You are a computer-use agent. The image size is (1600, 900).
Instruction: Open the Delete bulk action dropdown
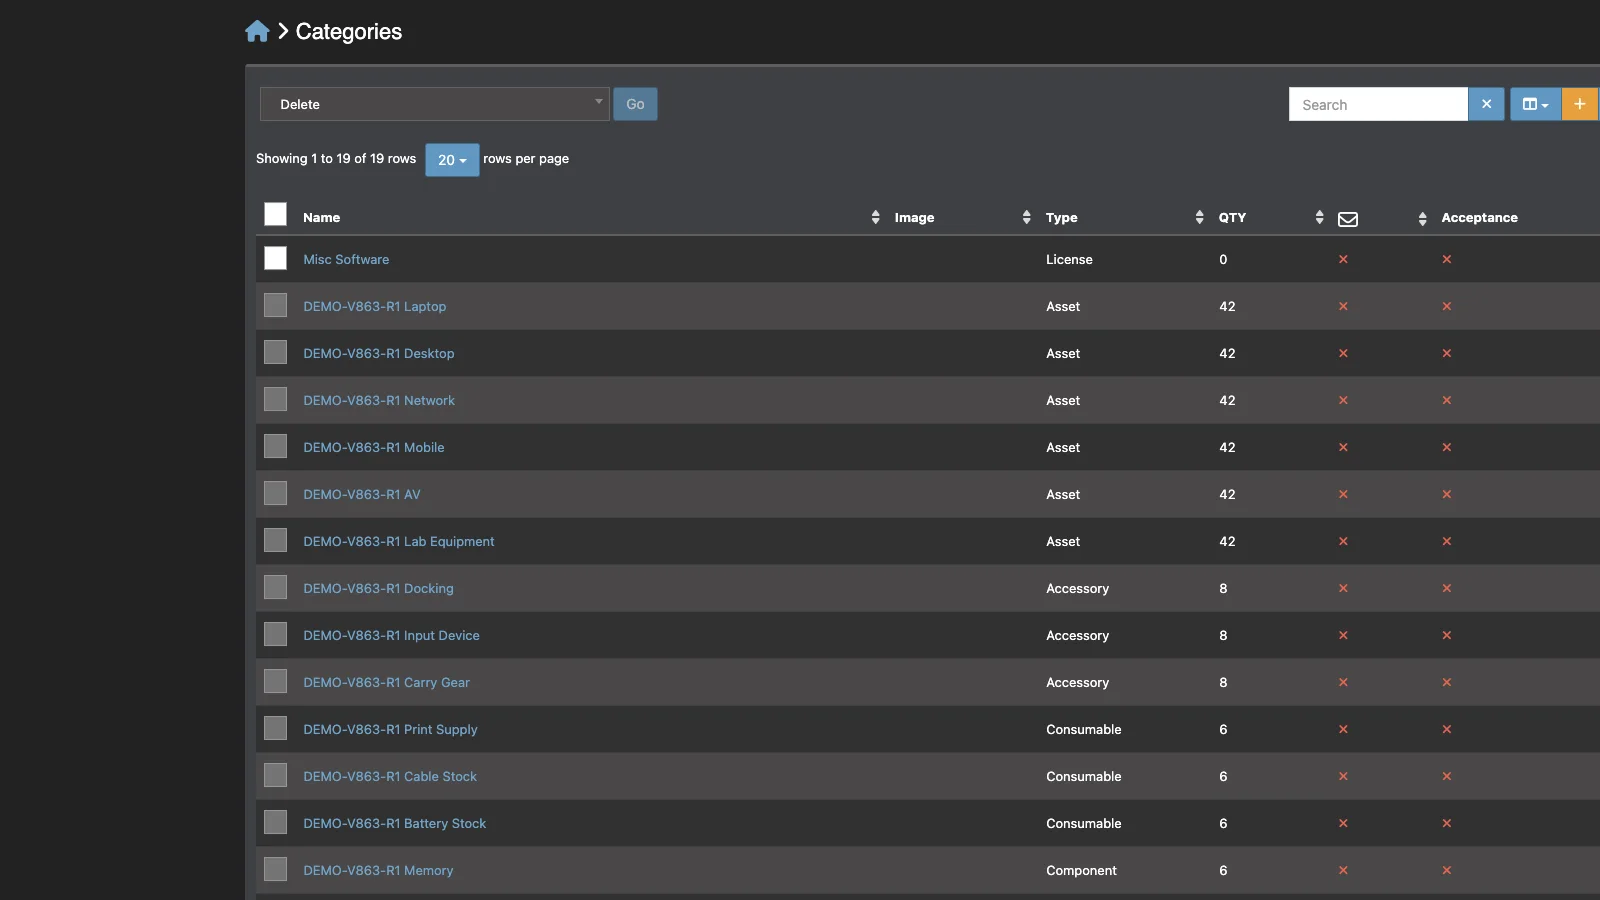[x=435, y=104]
